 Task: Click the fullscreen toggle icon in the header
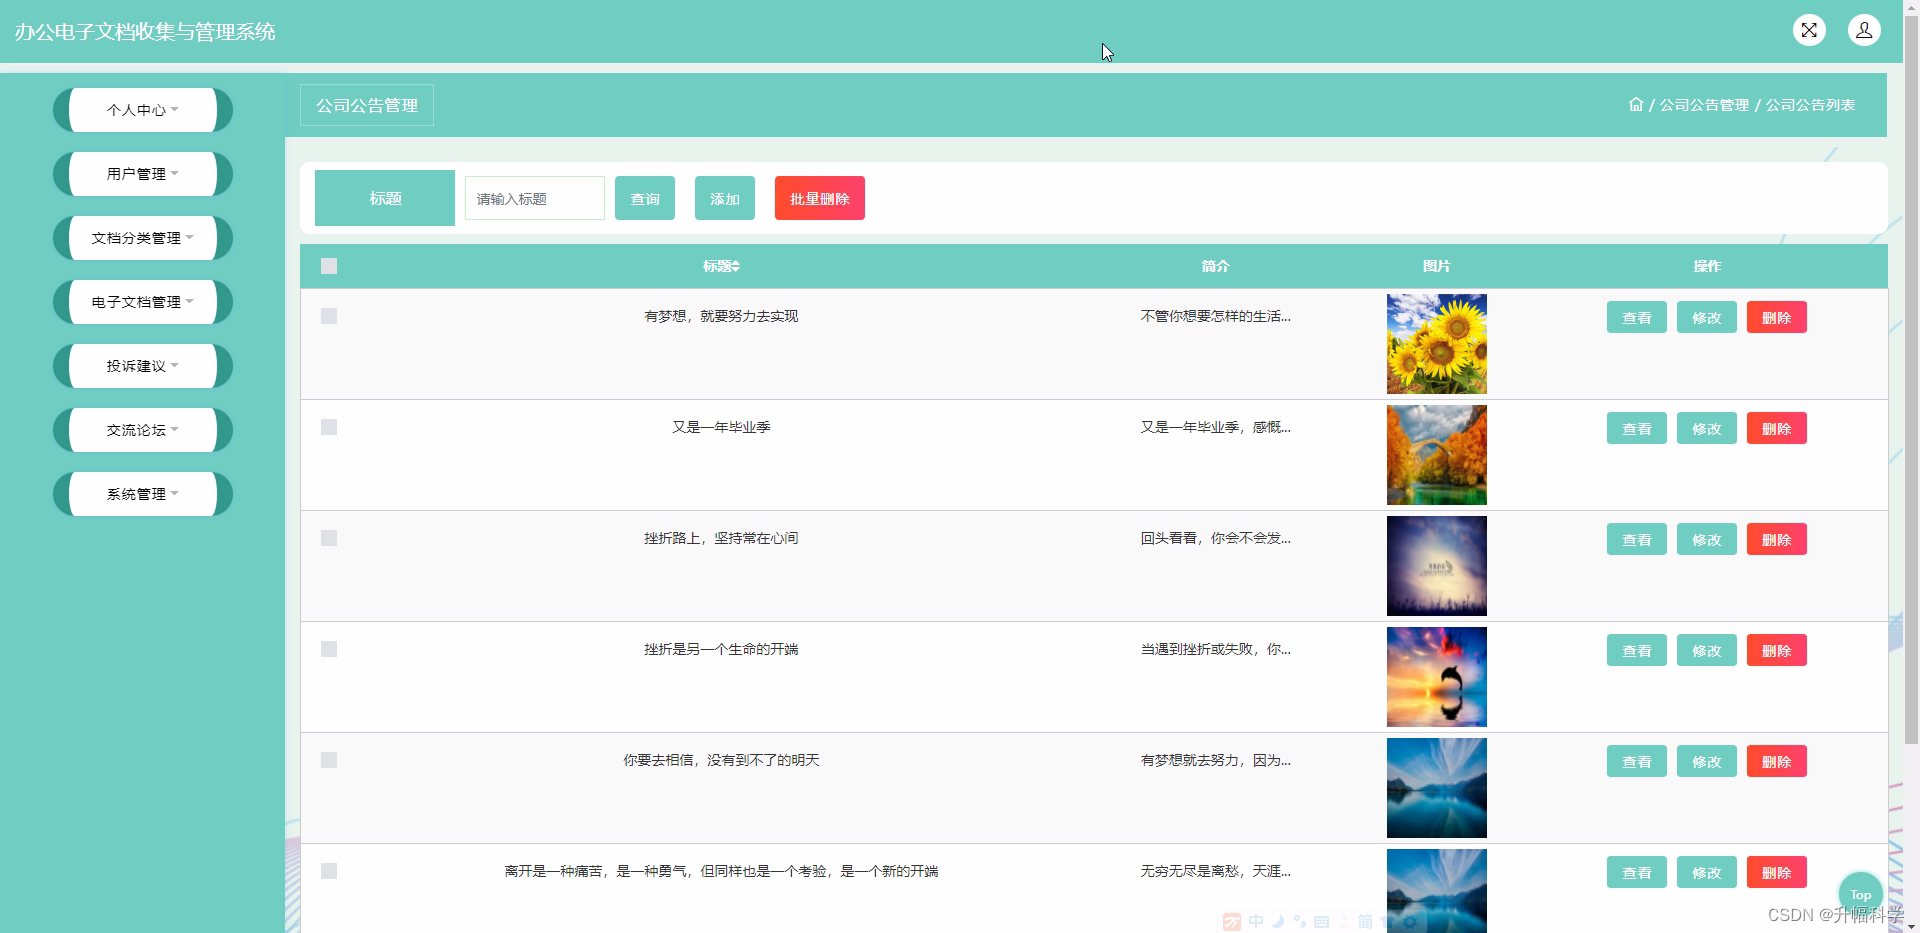click(x=1809, y=30)
